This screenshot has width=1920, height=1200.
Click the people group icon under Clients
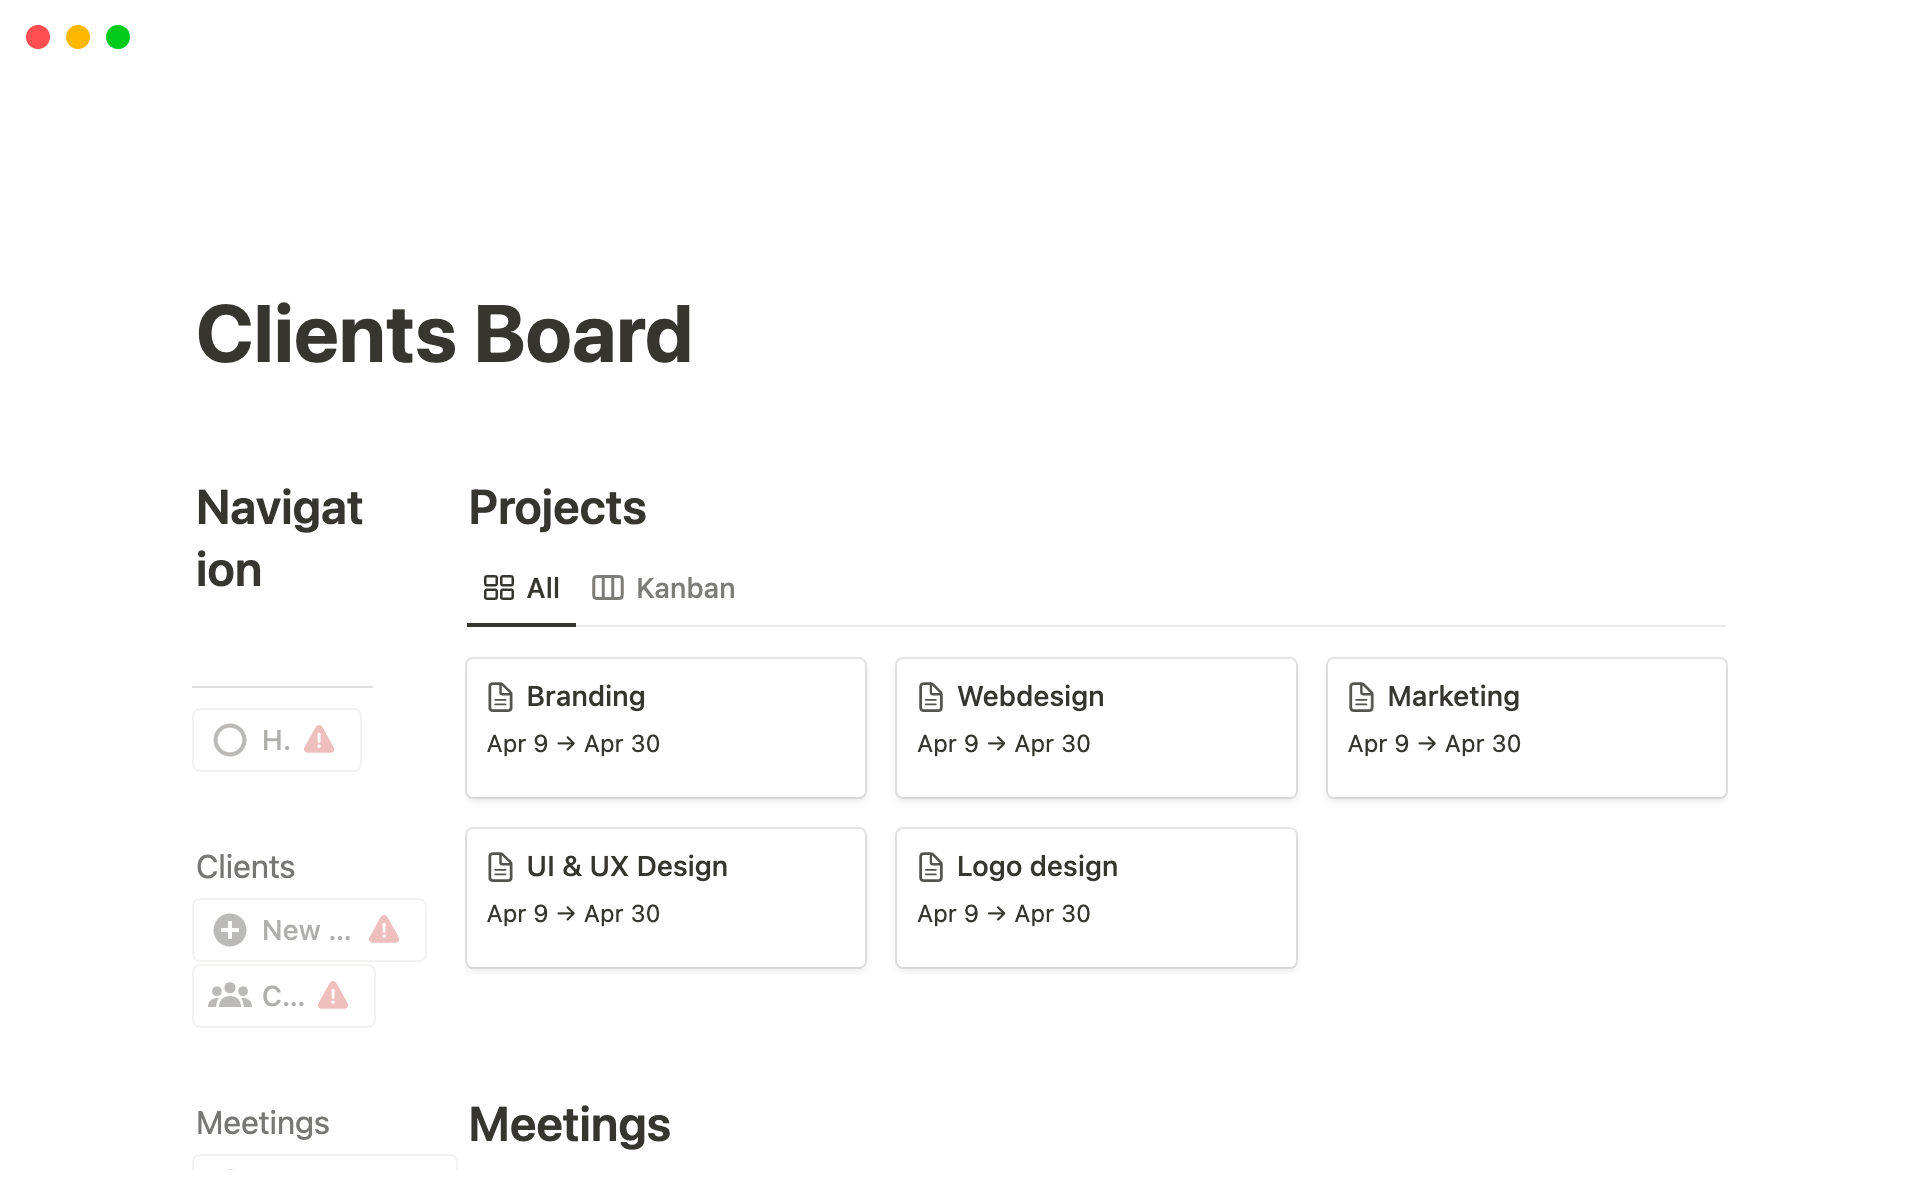[230, 996]
